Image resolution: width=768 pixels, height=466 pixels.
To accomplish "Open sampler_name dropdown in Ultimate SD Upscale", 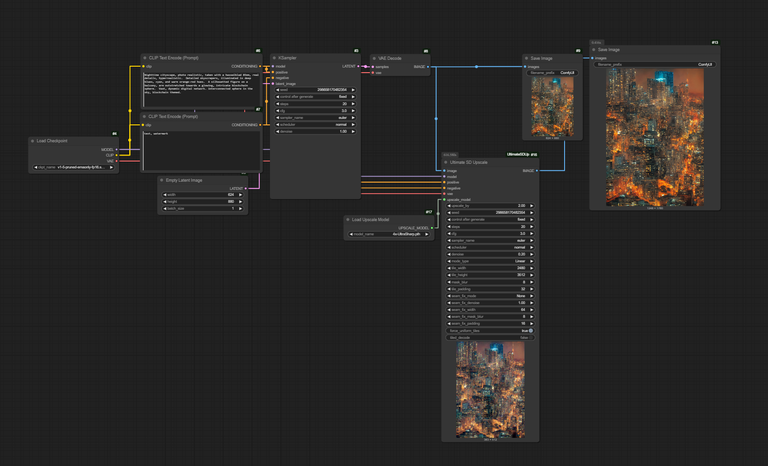I will pos(490,241).
